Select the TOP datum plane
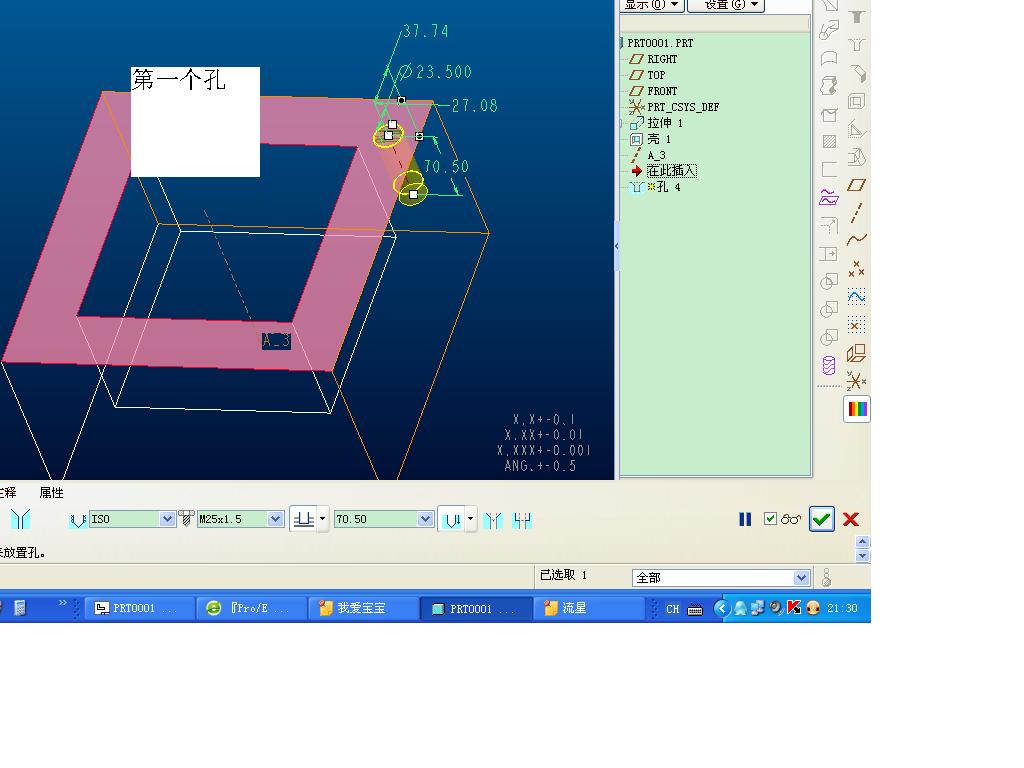The width and height of the screenshot is (1024, 768). (x=656, y=75)
